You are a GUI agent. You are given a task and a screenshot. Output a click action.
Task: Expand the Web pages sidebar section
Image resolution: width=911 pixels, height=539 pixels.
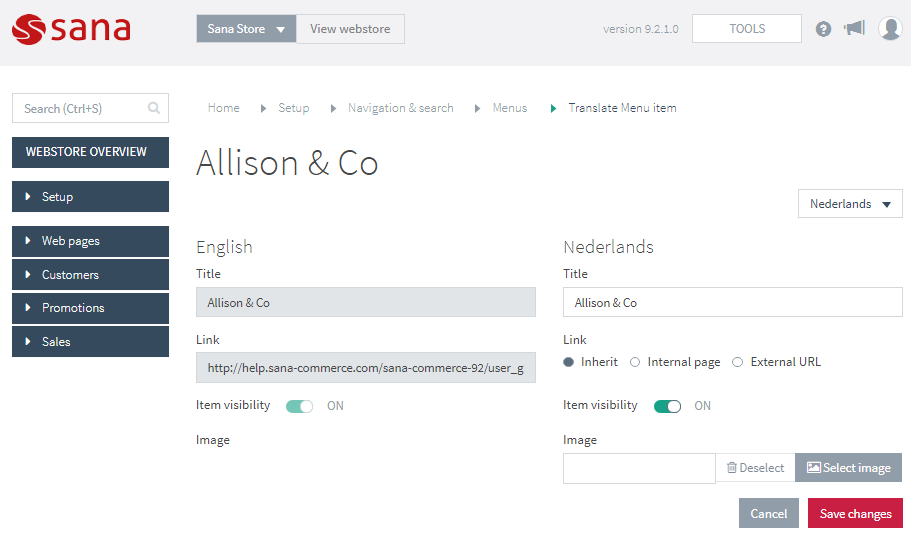click(x=90, y=241)
